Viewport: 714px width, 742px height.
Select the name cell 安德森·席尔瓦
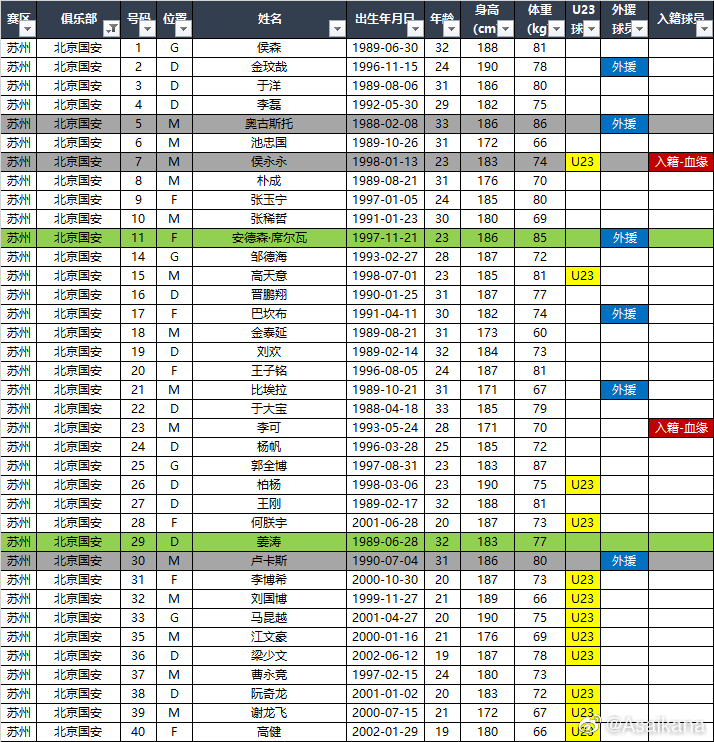click(270, 238)
